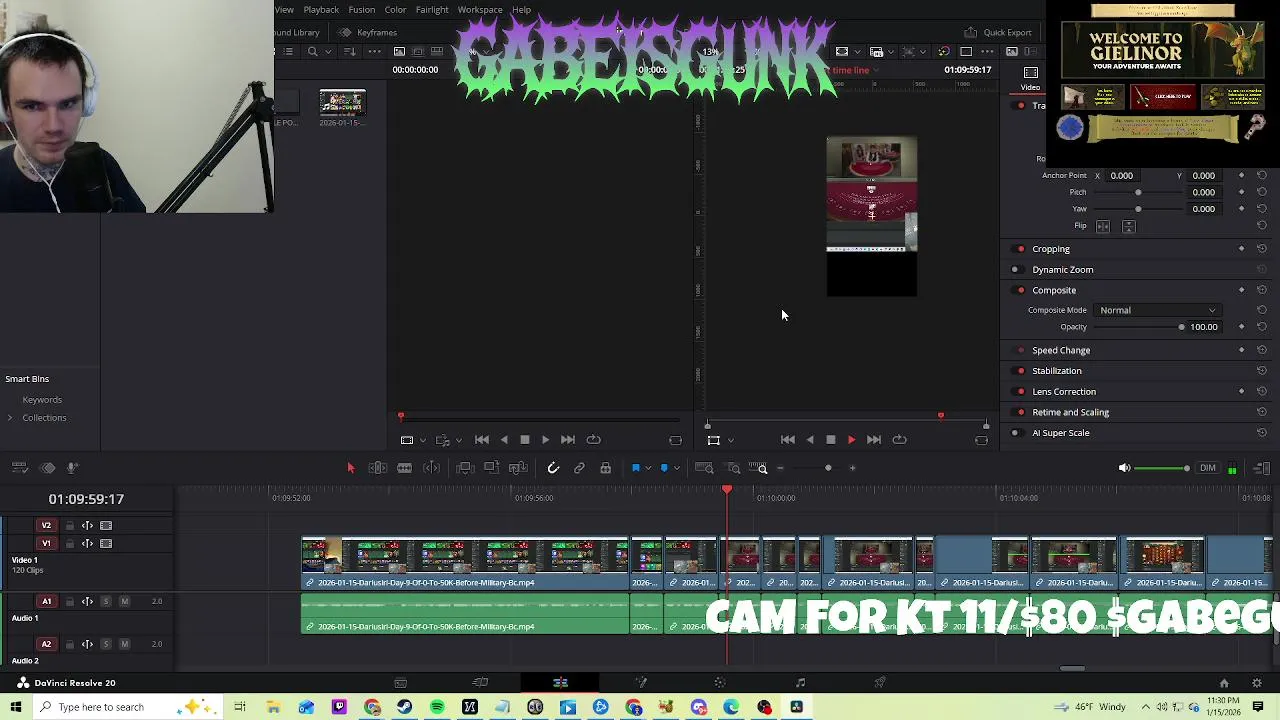The height and width of the screenshot is (720, 1280).
Task: Mute audio with the speaker icon
Action: 1124,468
